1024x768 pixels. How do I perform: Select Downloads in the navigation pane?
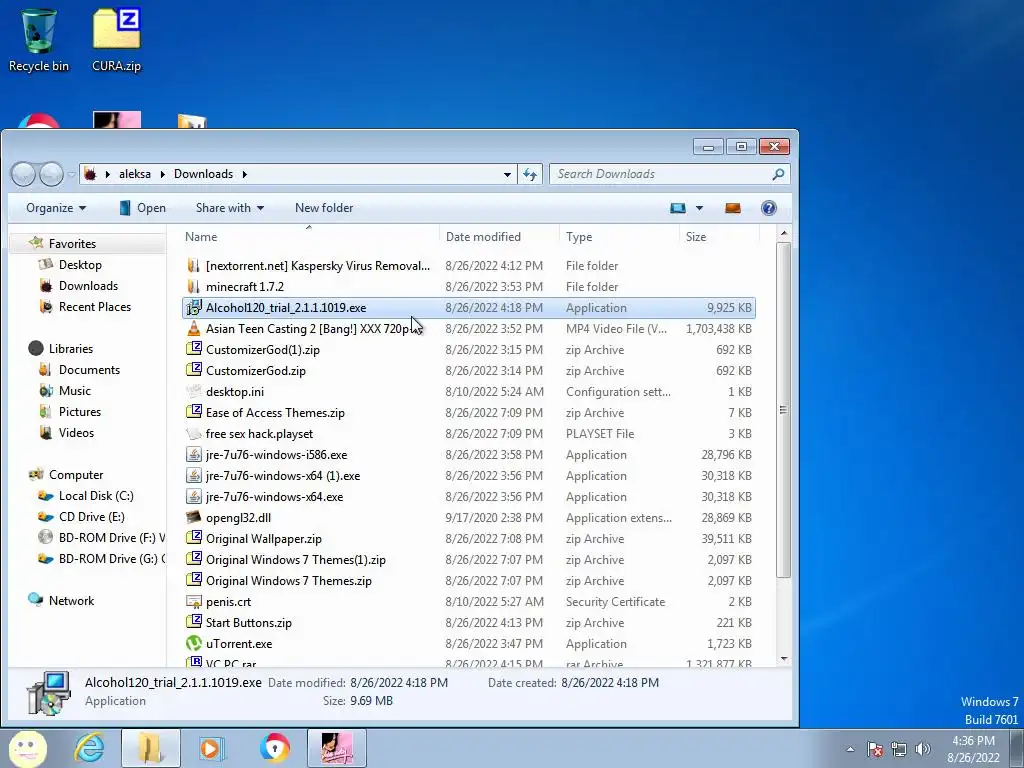click(88, 285)
